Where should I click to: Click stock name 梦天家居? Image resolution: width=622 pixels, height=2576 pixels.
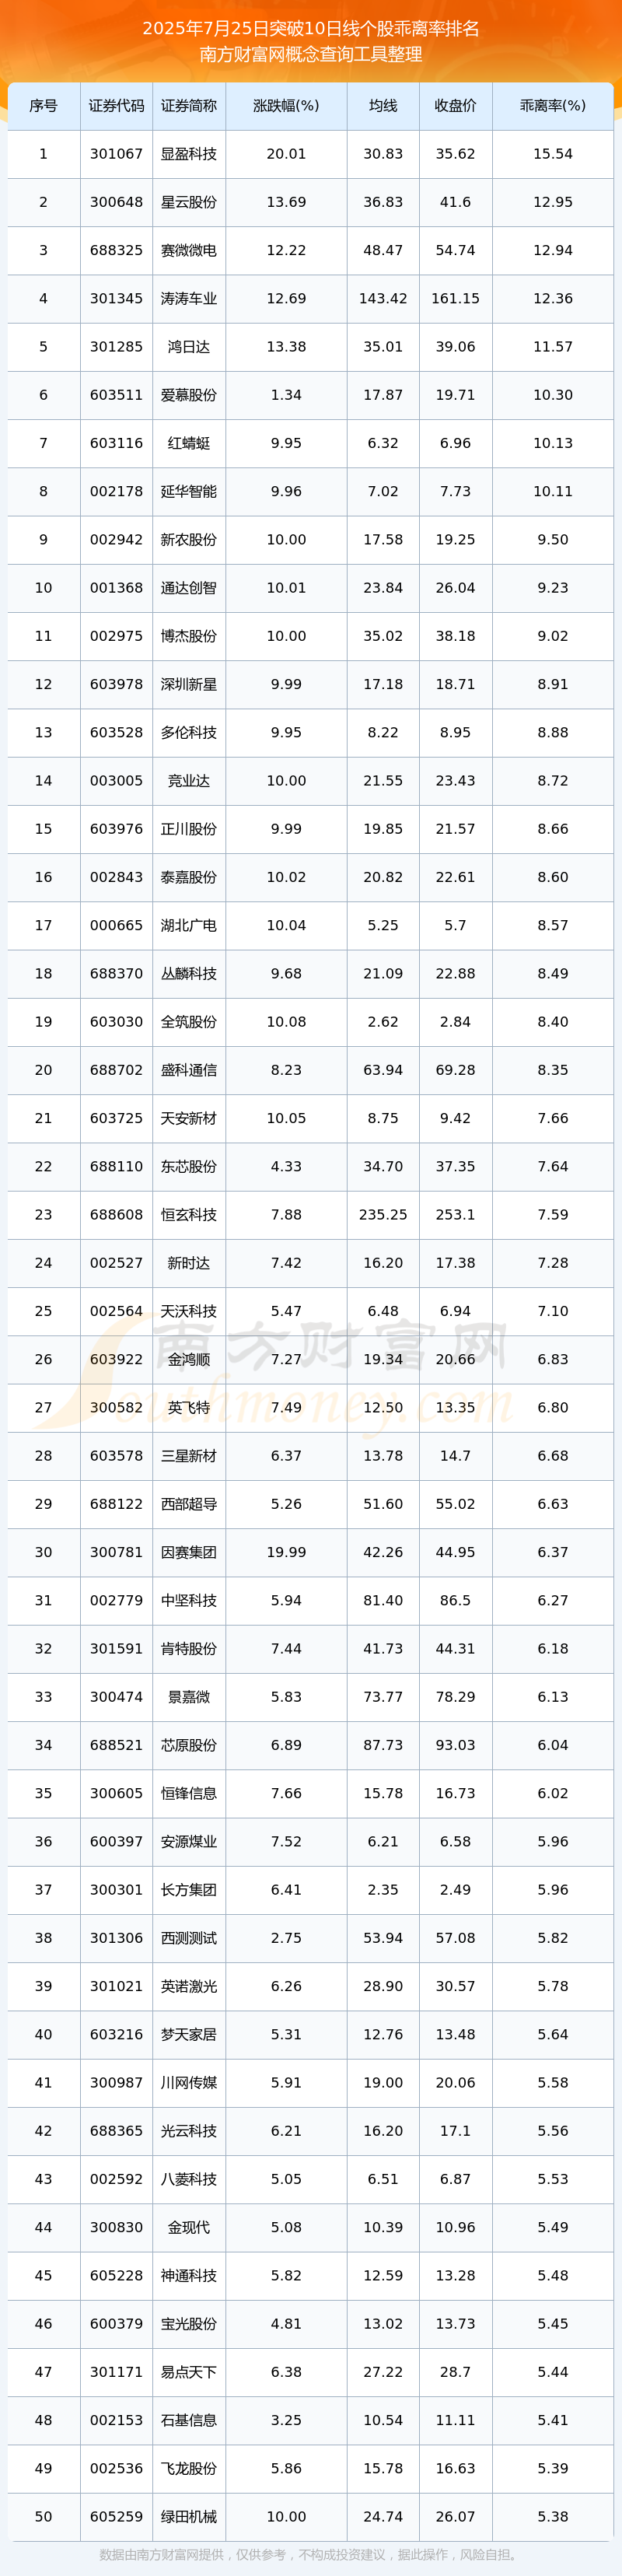tap(189, 2034)
